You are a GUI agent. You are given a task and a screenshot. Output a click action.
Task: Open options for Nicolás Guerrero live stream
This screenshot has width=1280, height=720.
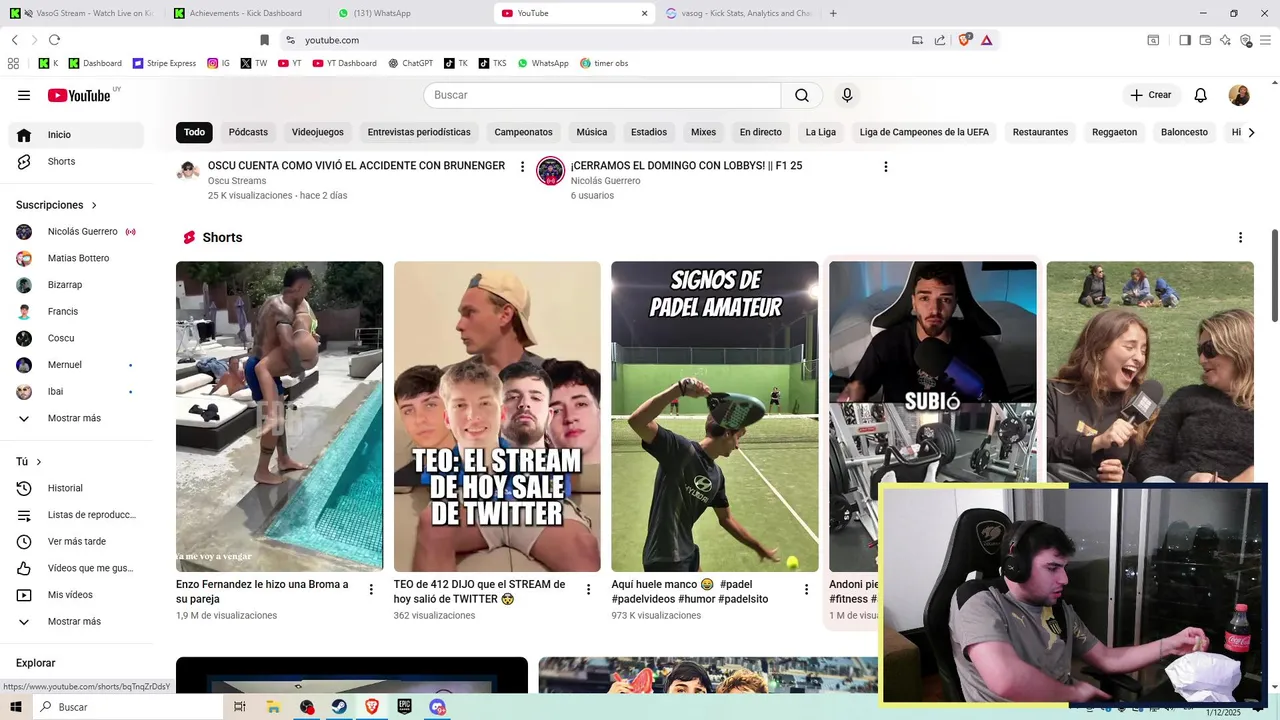point(885,167)
